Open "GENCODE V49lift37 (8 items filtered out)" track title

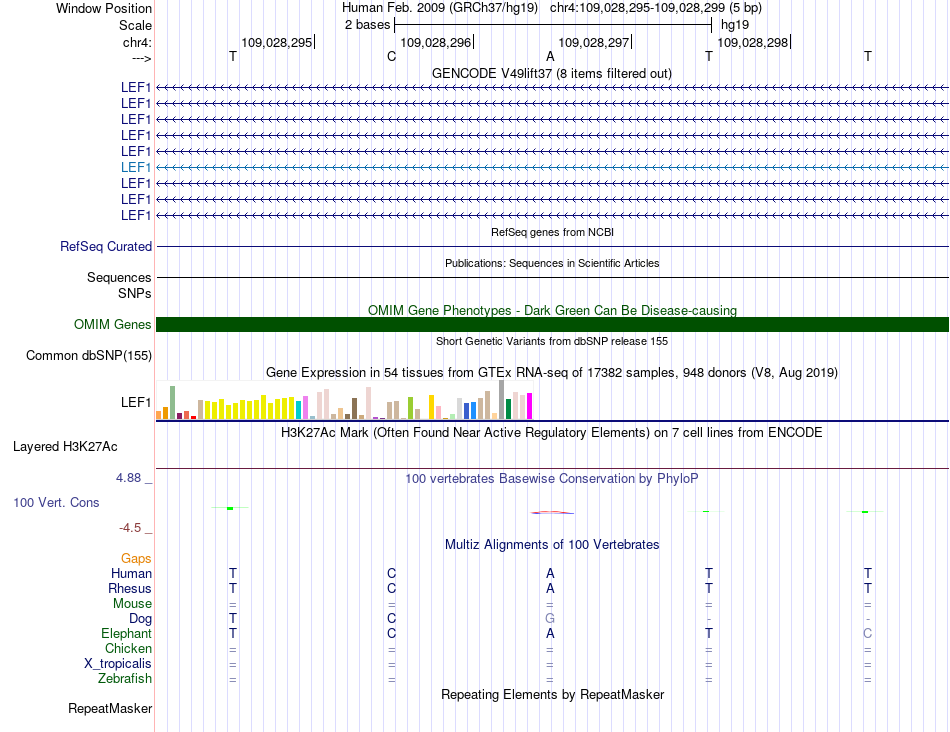(551, 73)
